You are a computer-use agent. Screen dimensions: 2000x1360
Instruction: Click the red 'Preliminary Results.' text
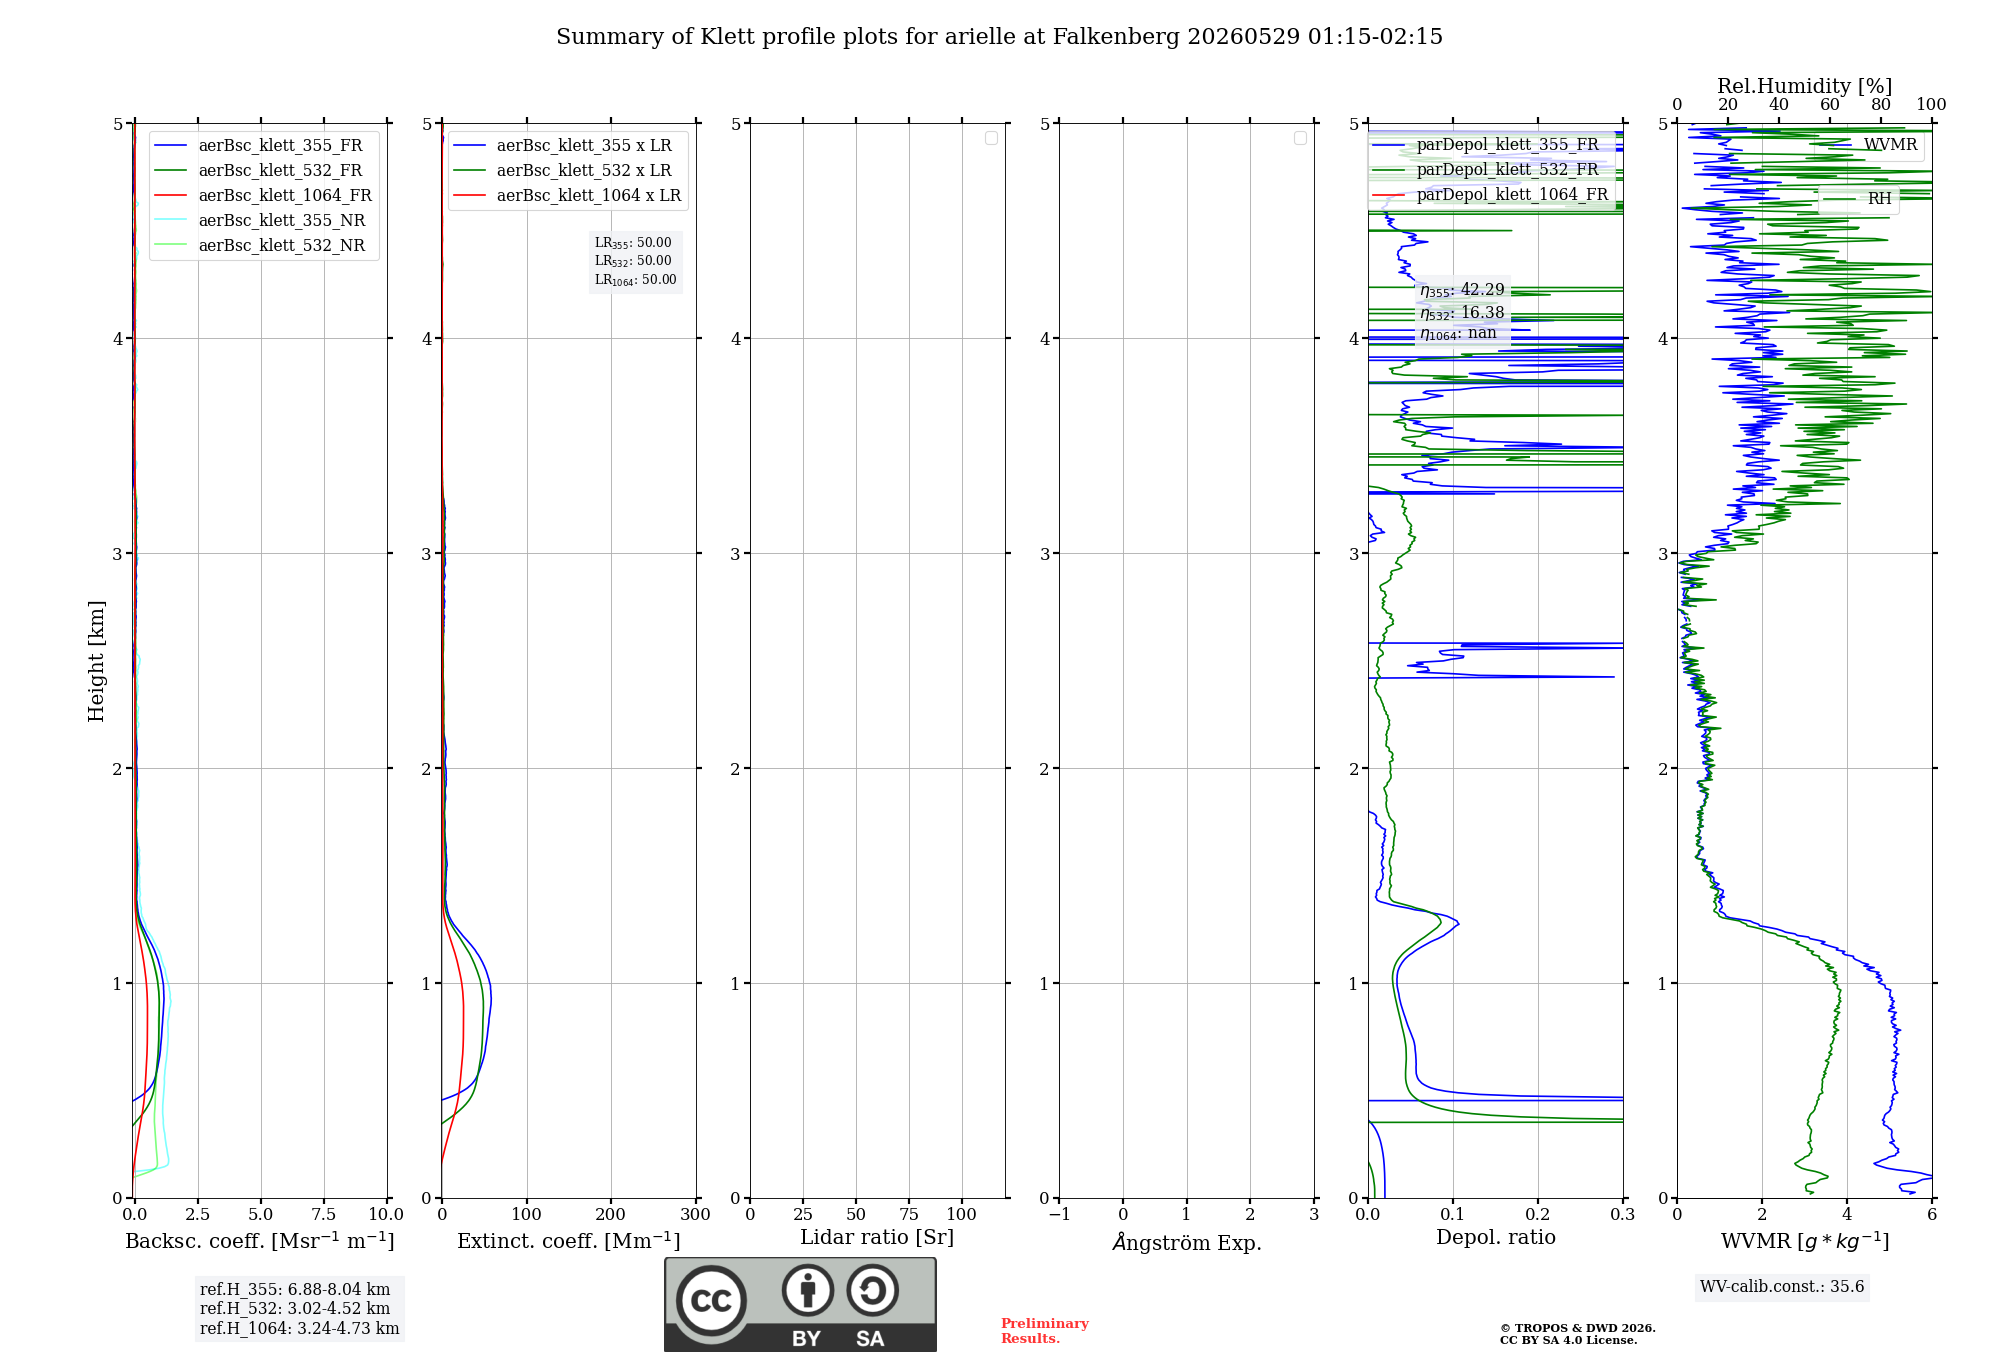pyautogui.click(x=1044, y=1331)
